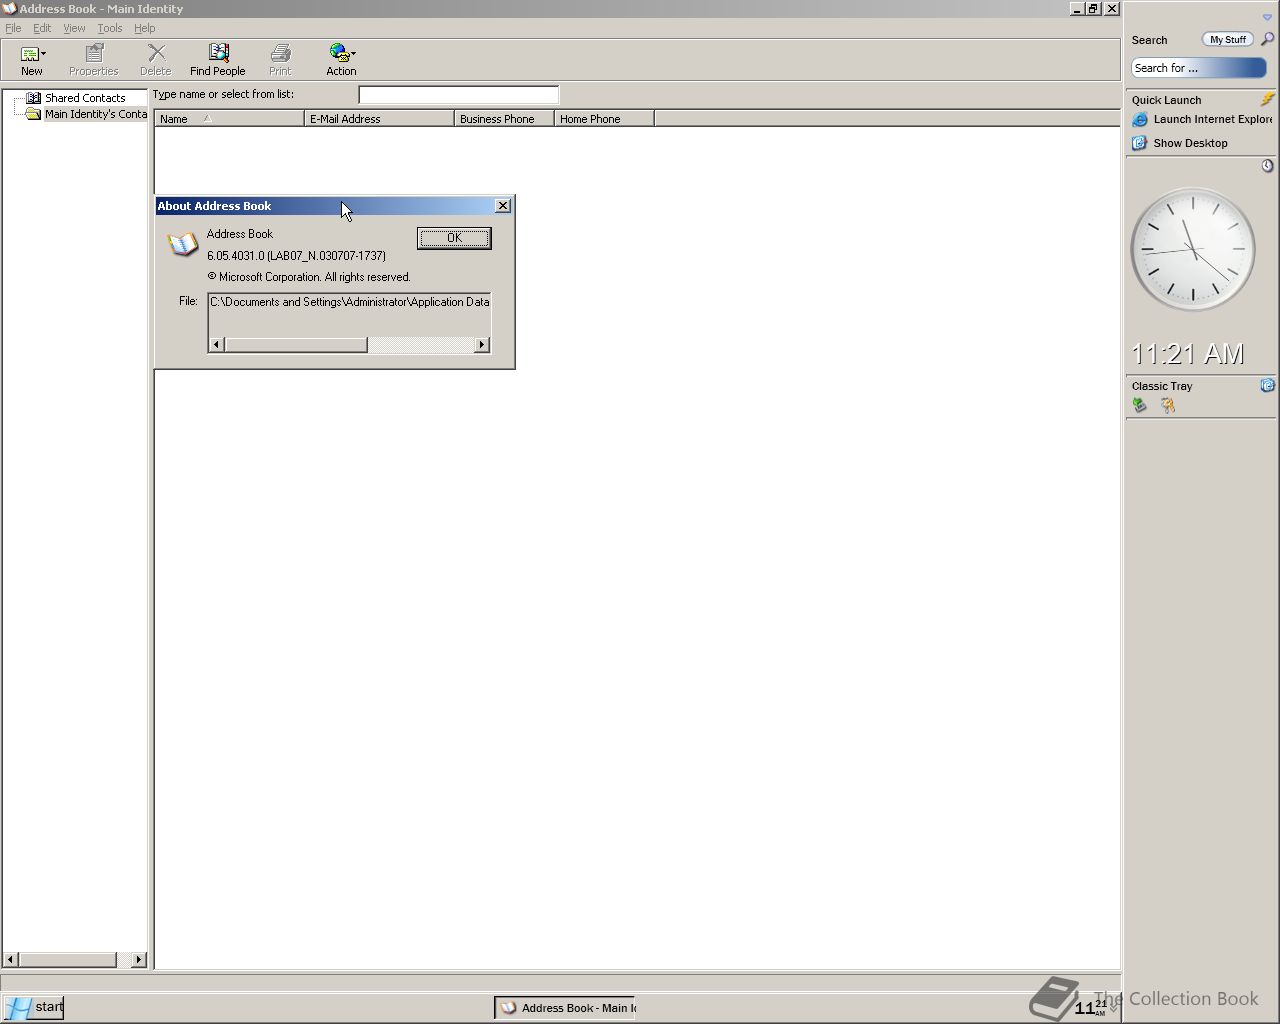1280x1024 pixels.
Task: Open the File menu
Action: tap(13, 28)
